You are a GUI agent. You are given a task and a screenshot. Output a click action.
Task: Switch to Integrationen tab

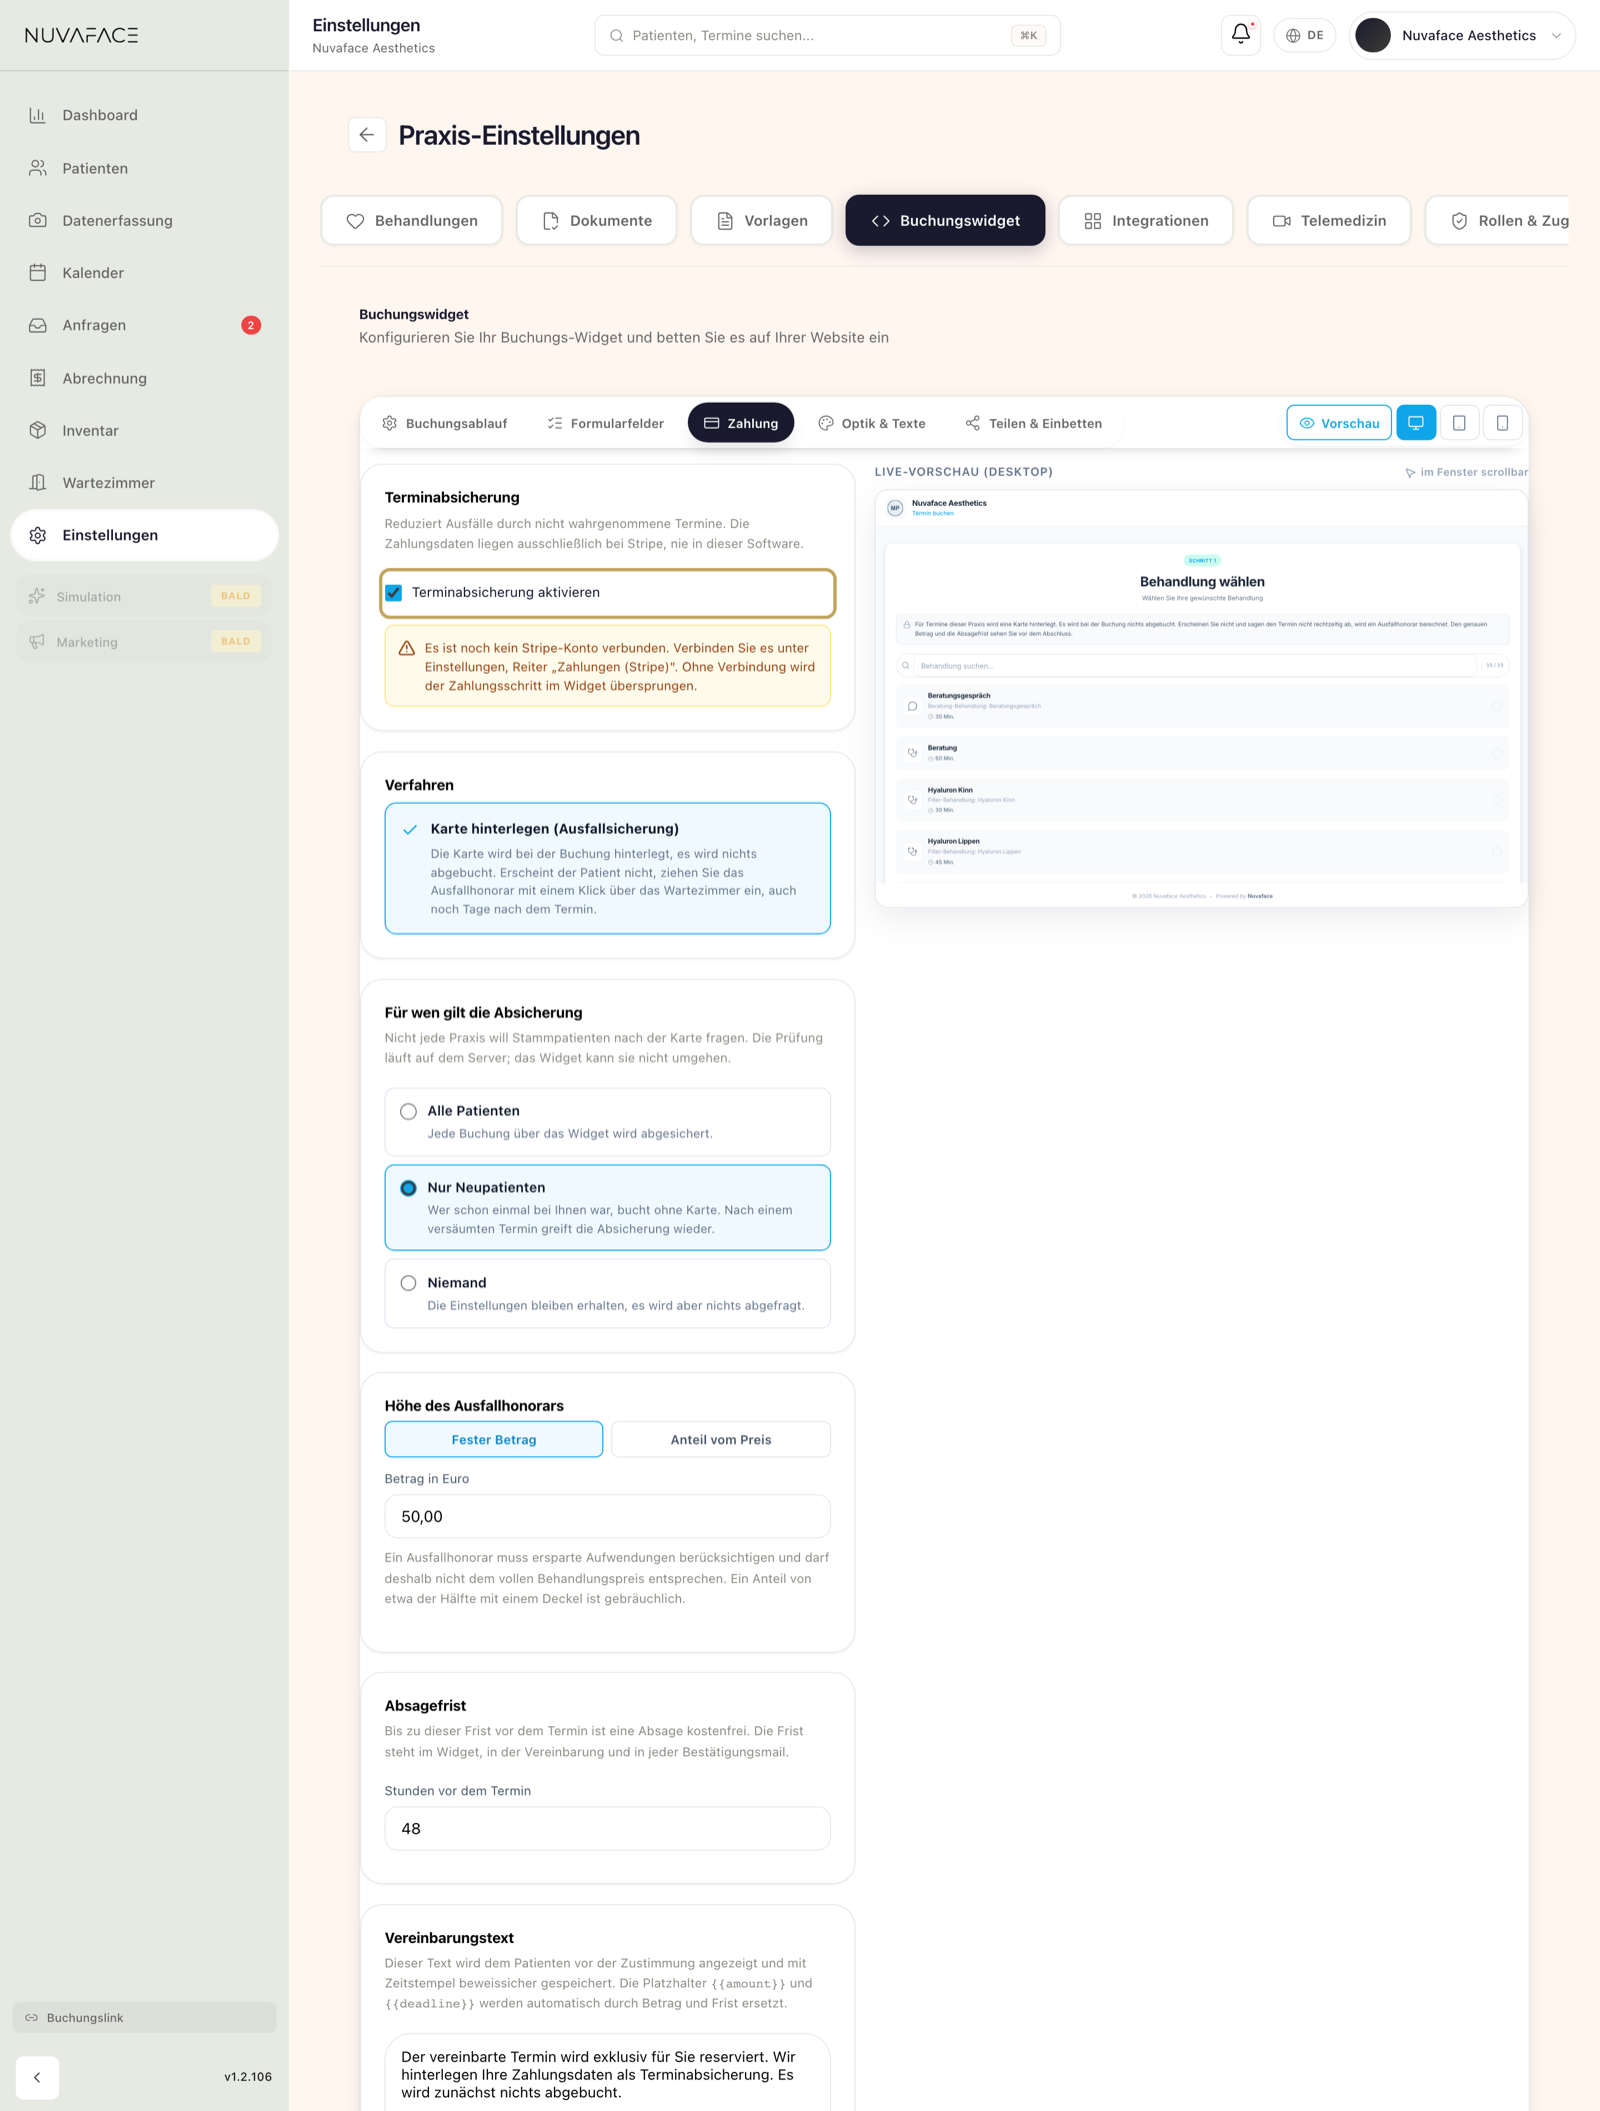tap(1146, 220)
